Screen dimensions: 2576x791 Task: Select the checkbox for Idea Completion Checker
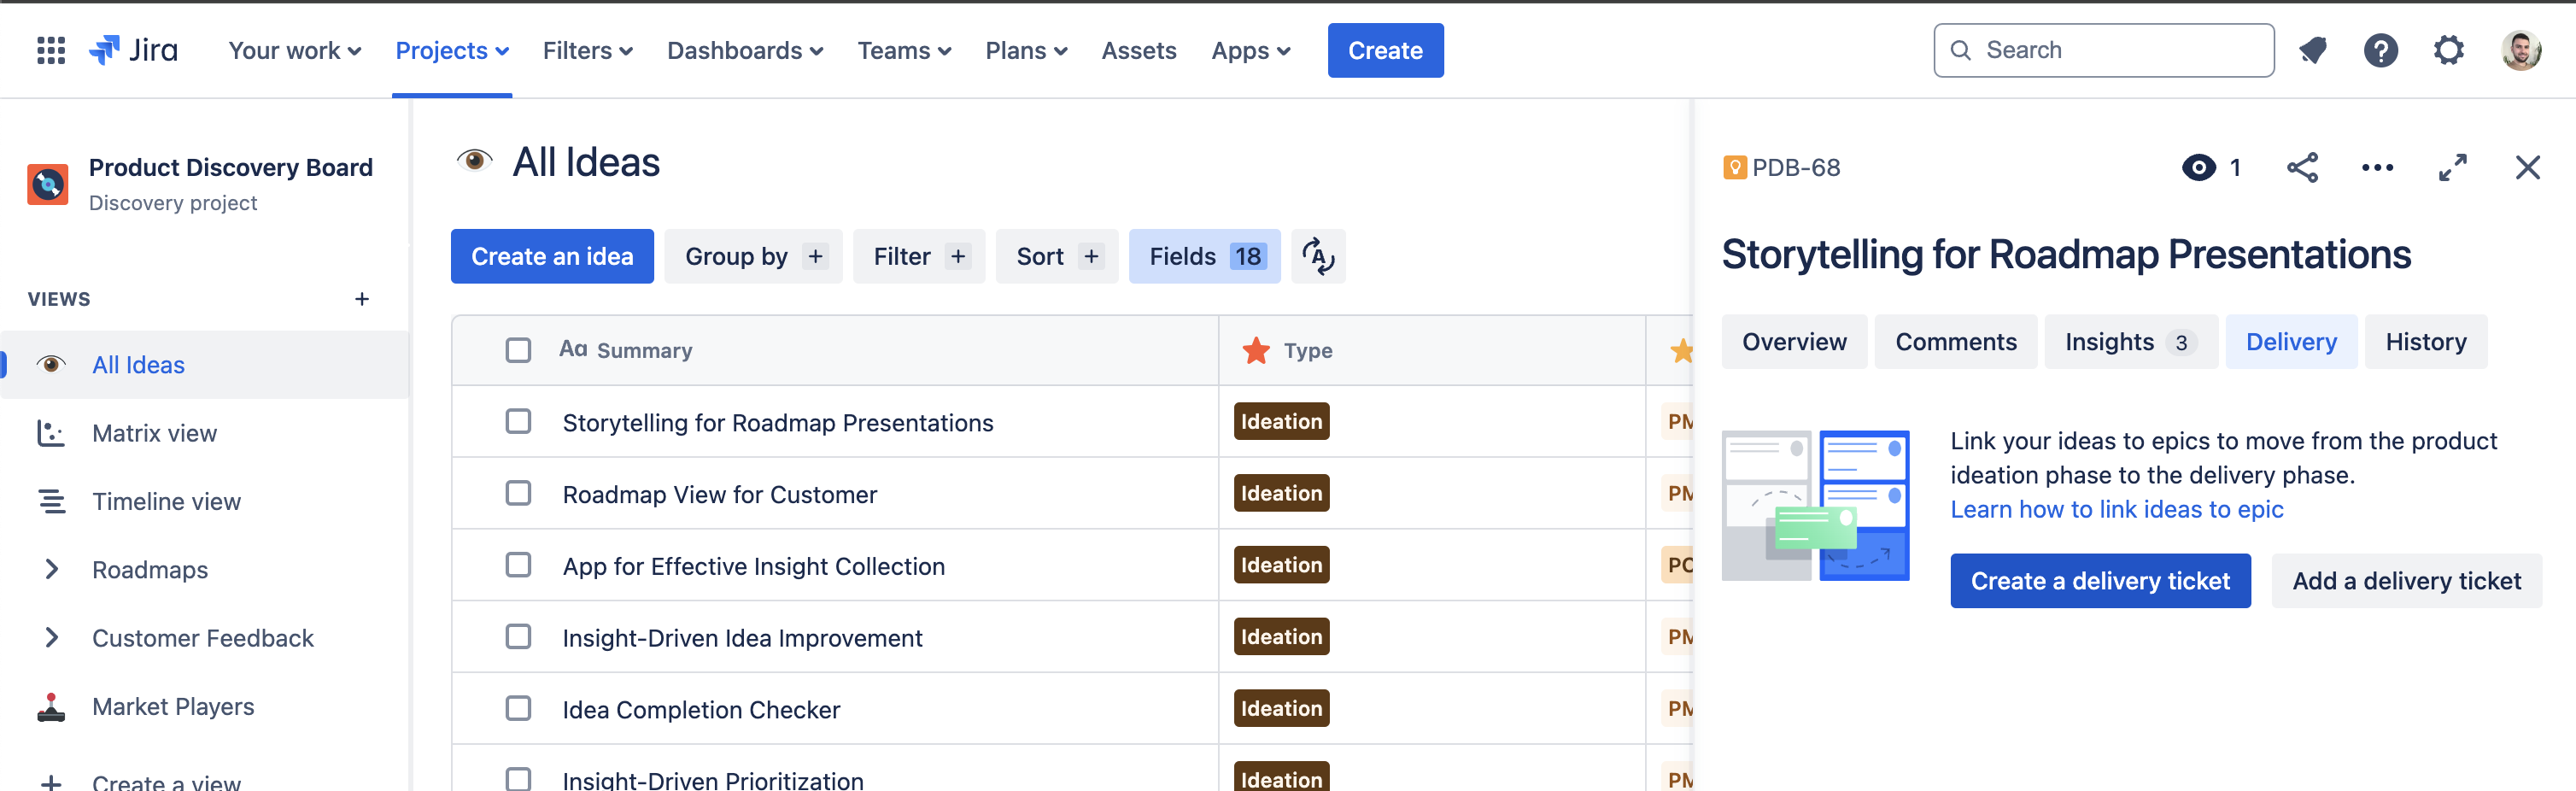[518, 709]
